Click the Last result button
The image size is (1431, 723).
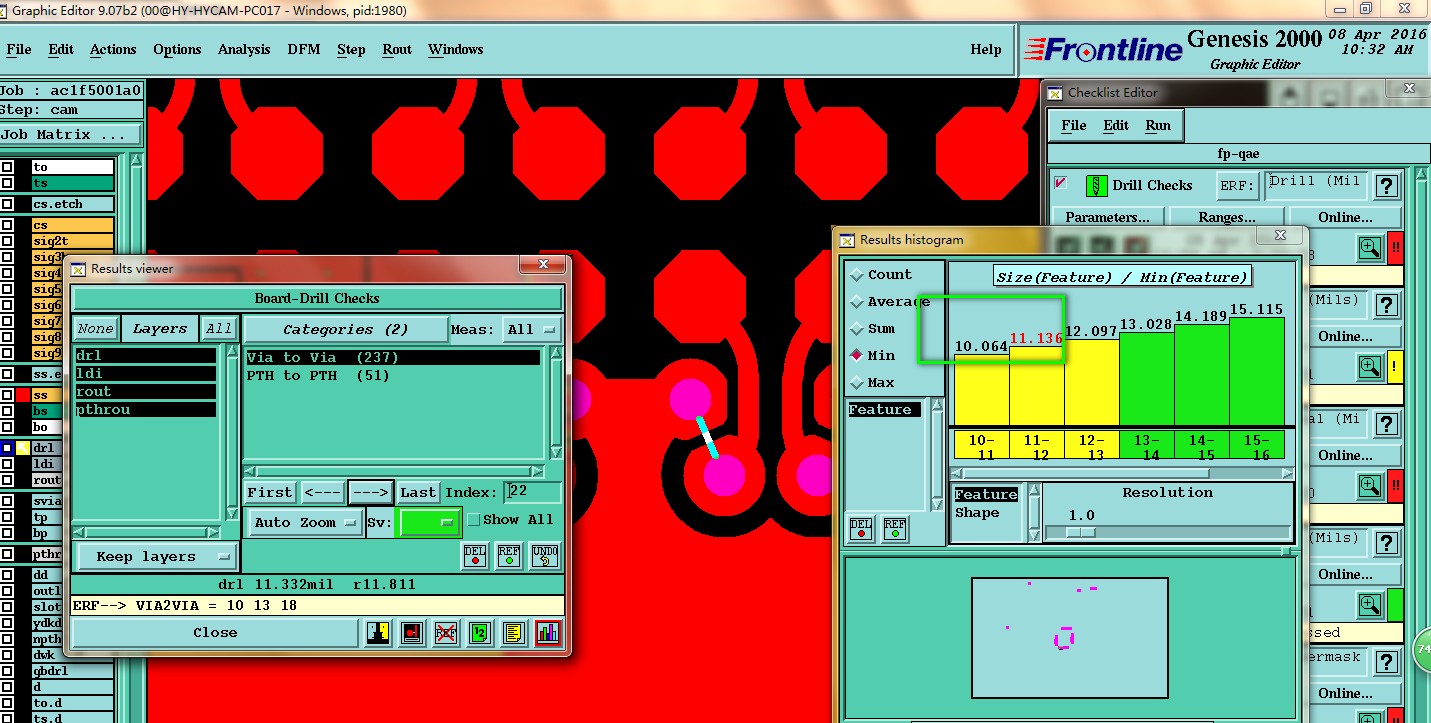pos(418,492)
